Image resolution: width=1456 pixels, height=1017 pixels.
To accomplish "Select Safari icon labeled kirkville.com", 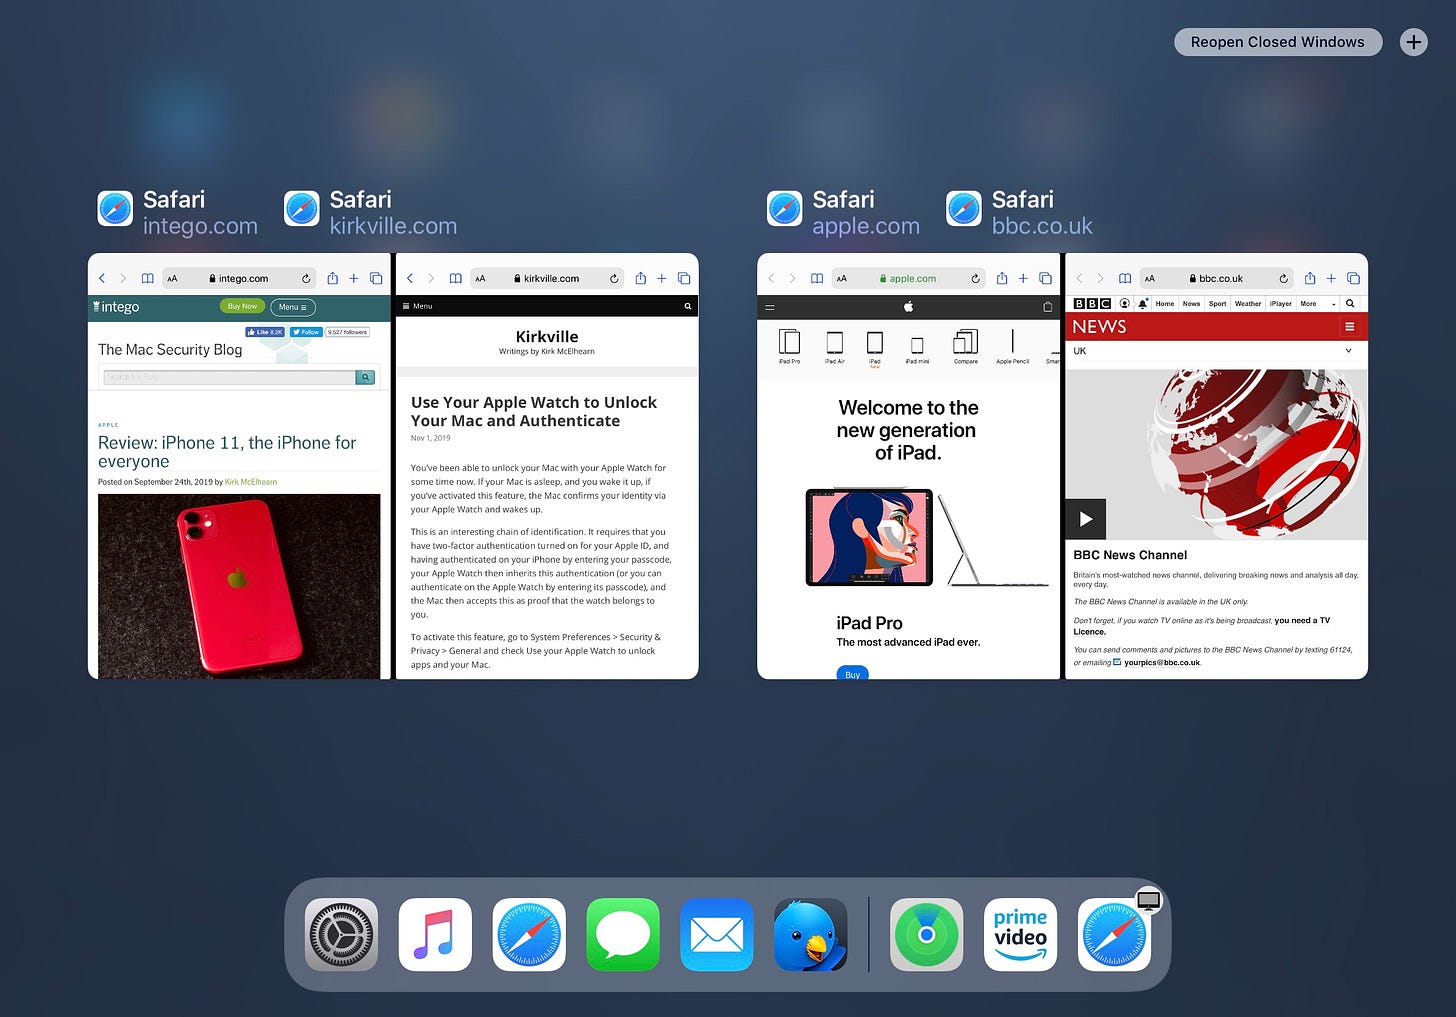I will 302,209.
